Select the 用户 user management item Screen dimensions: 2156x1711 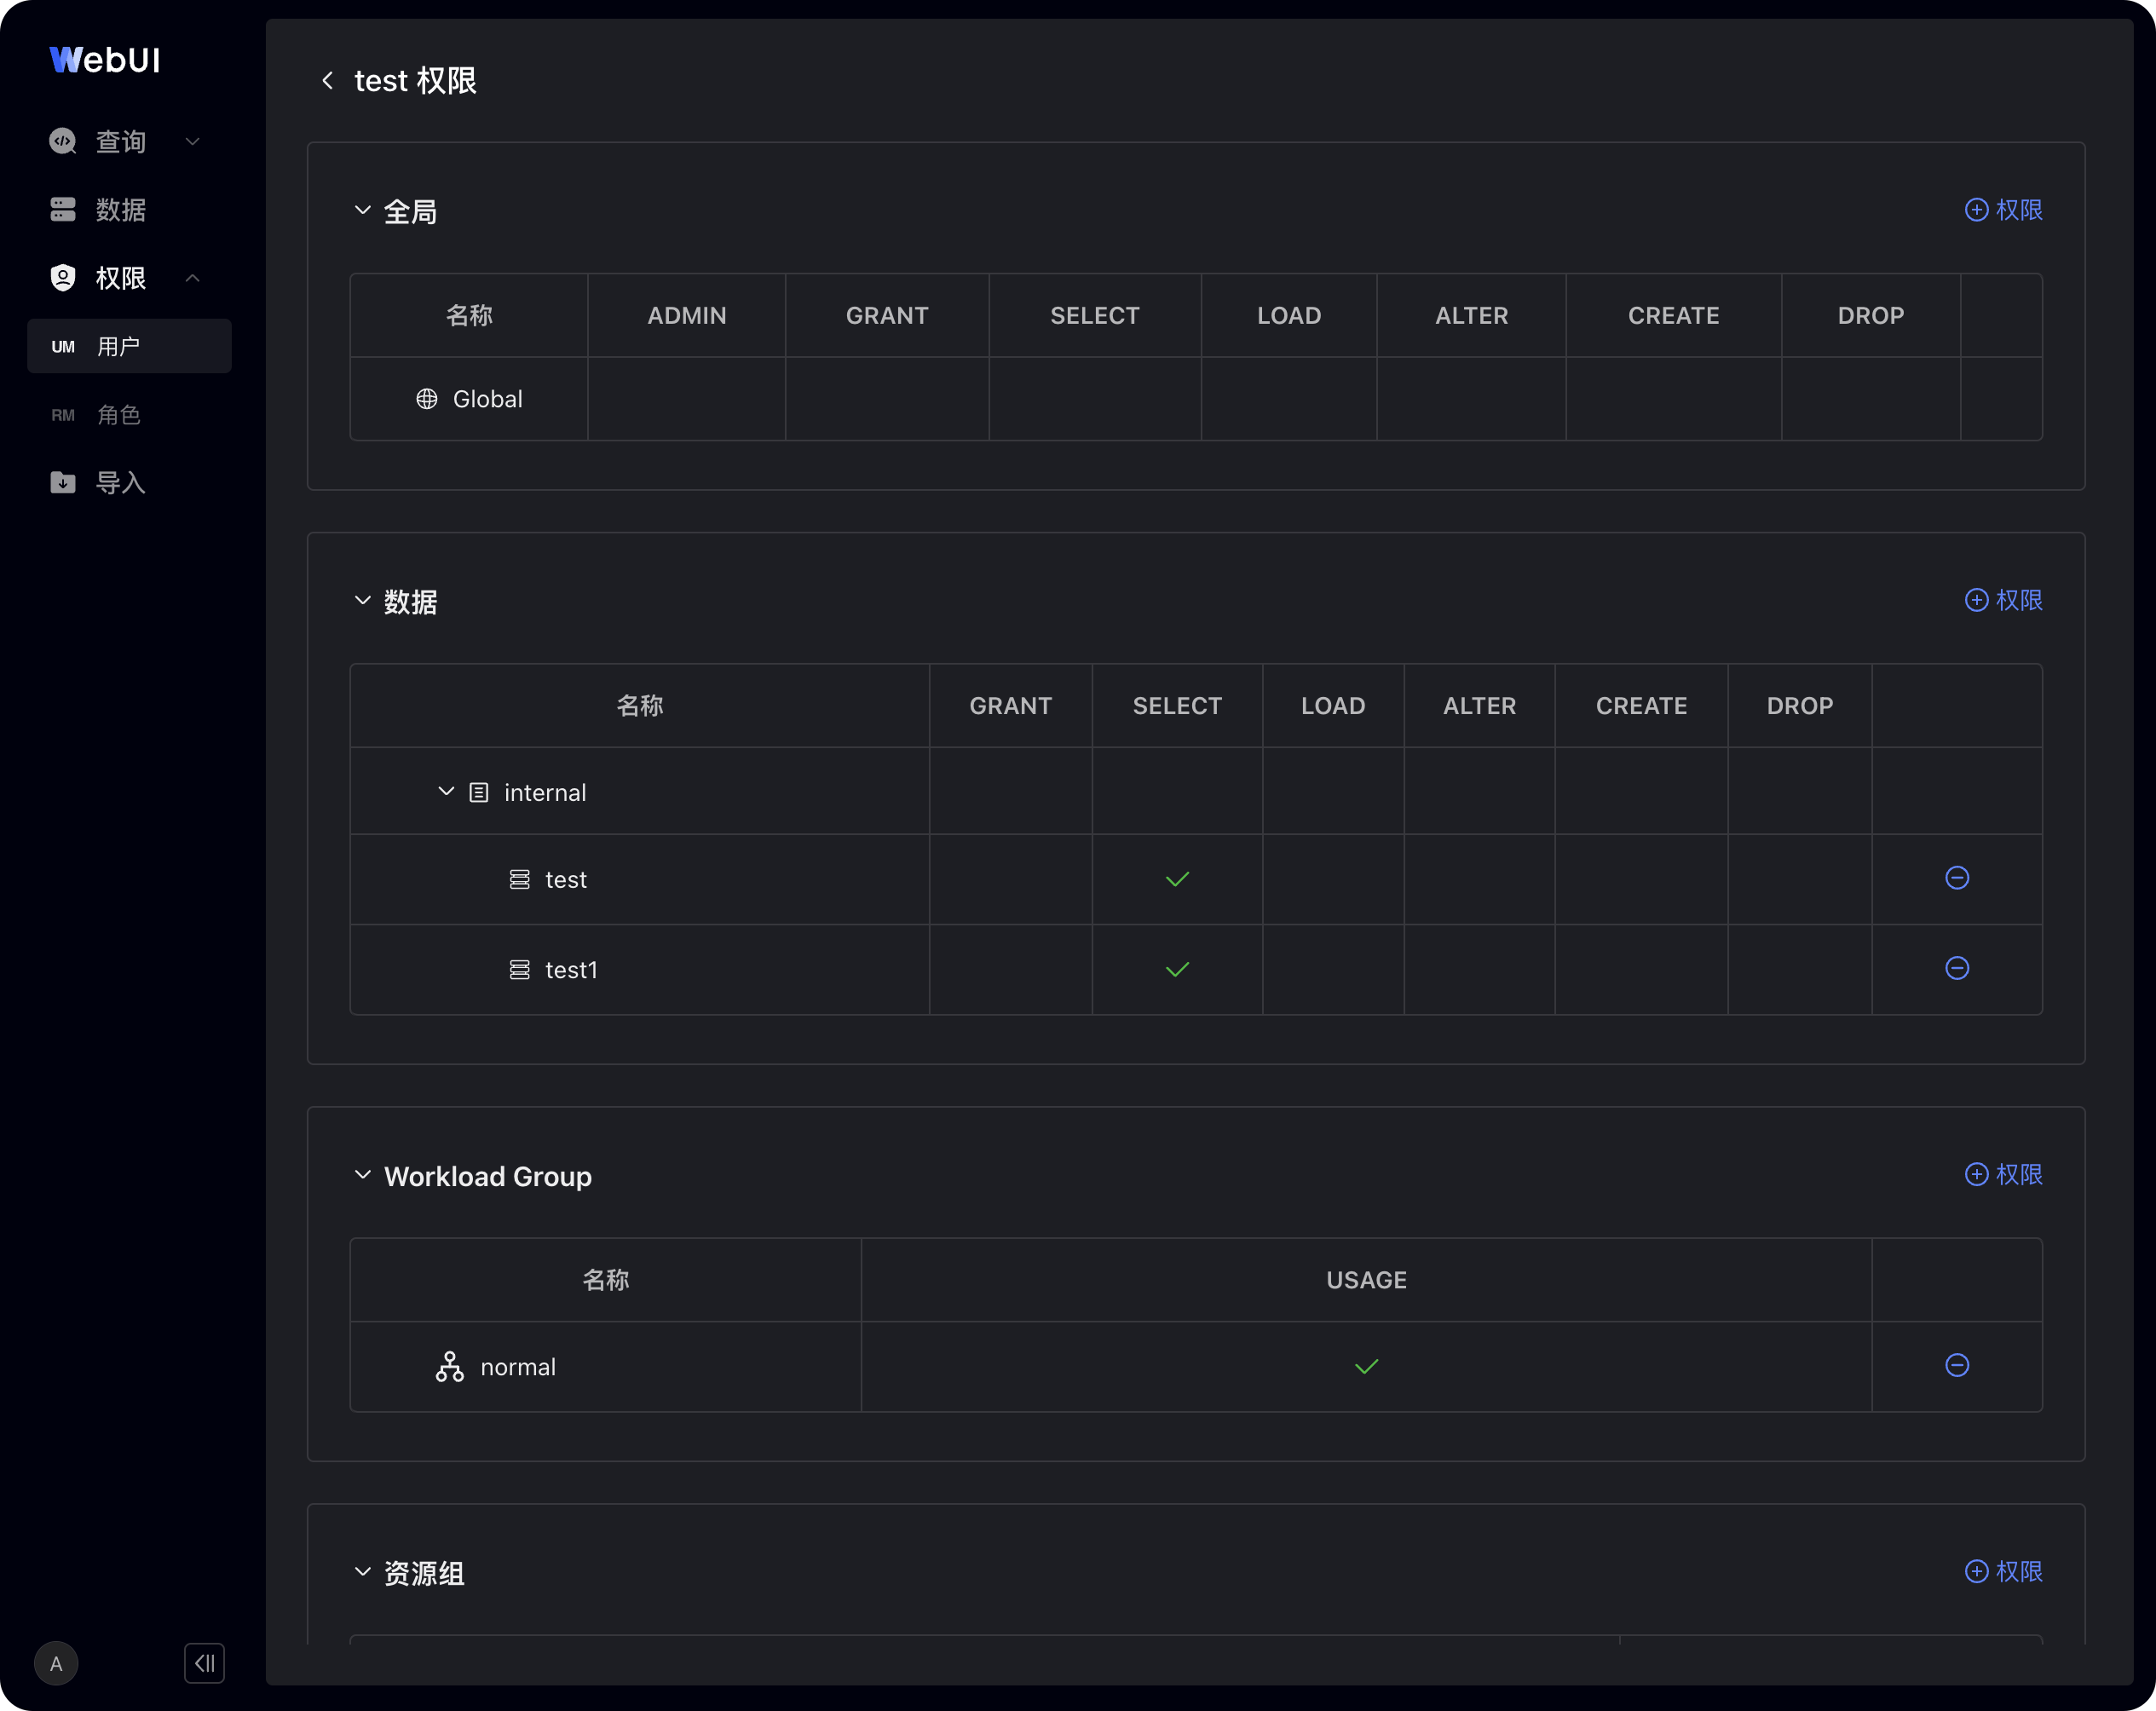(x=129, y=346)
